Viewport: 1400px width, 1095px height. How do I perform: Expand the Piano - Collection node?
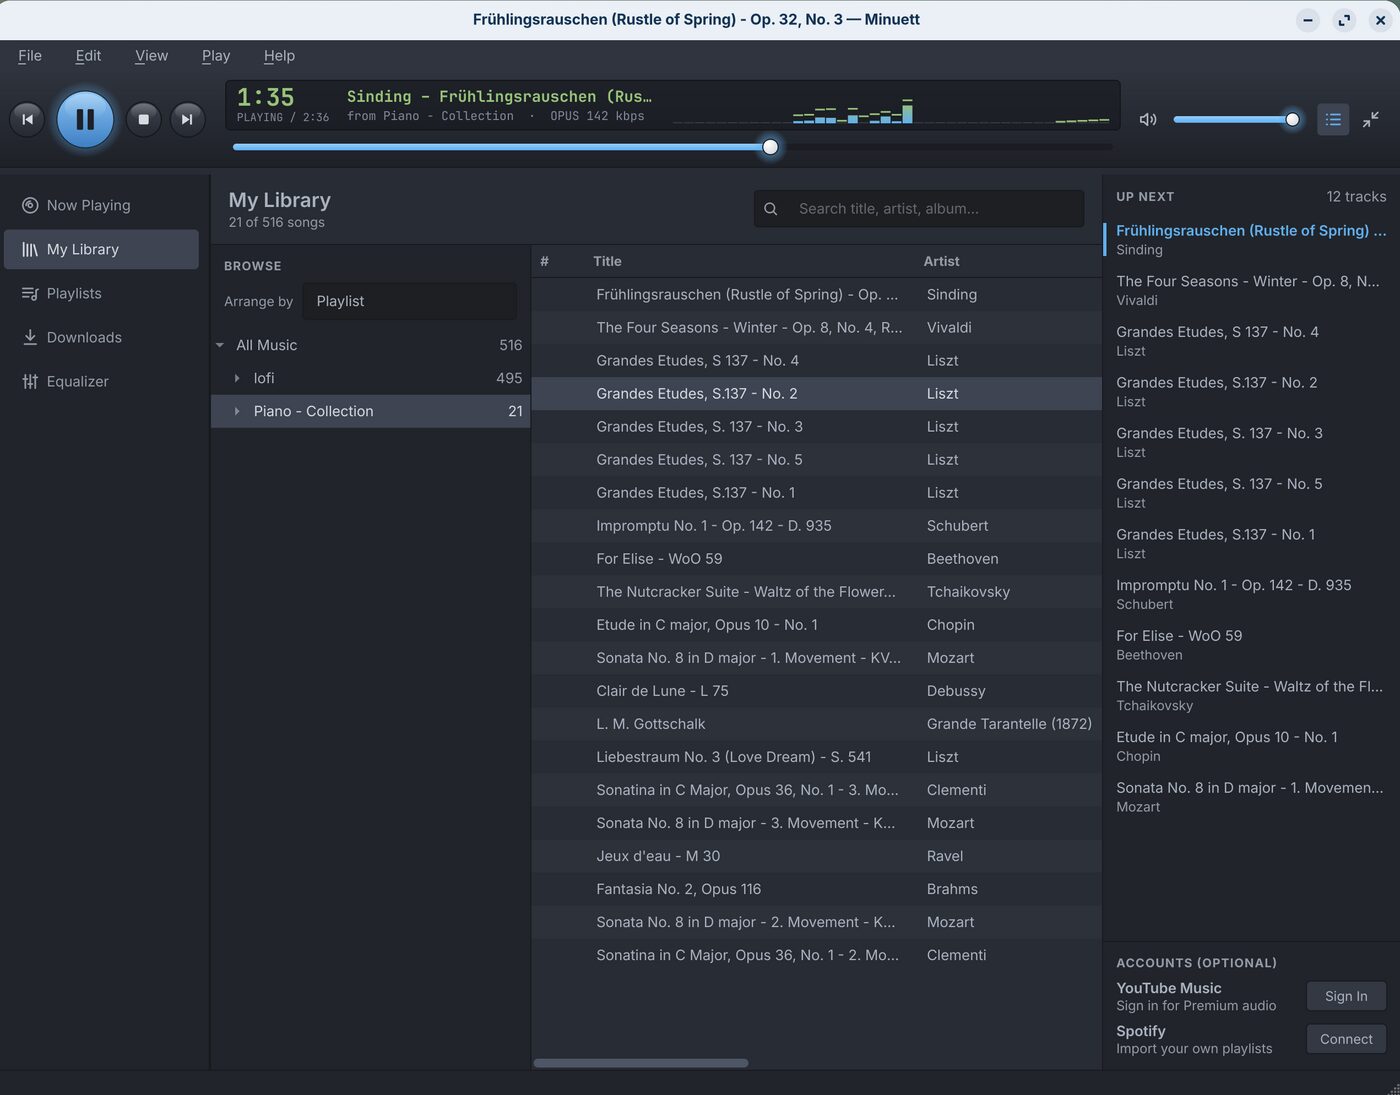237,411
